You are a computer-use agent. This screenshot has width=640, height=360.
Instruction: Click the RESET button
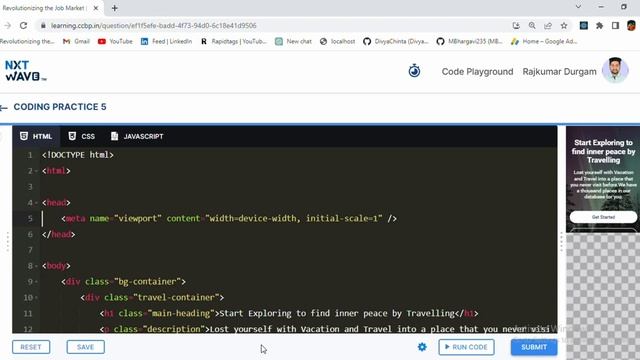coord(31,347)
